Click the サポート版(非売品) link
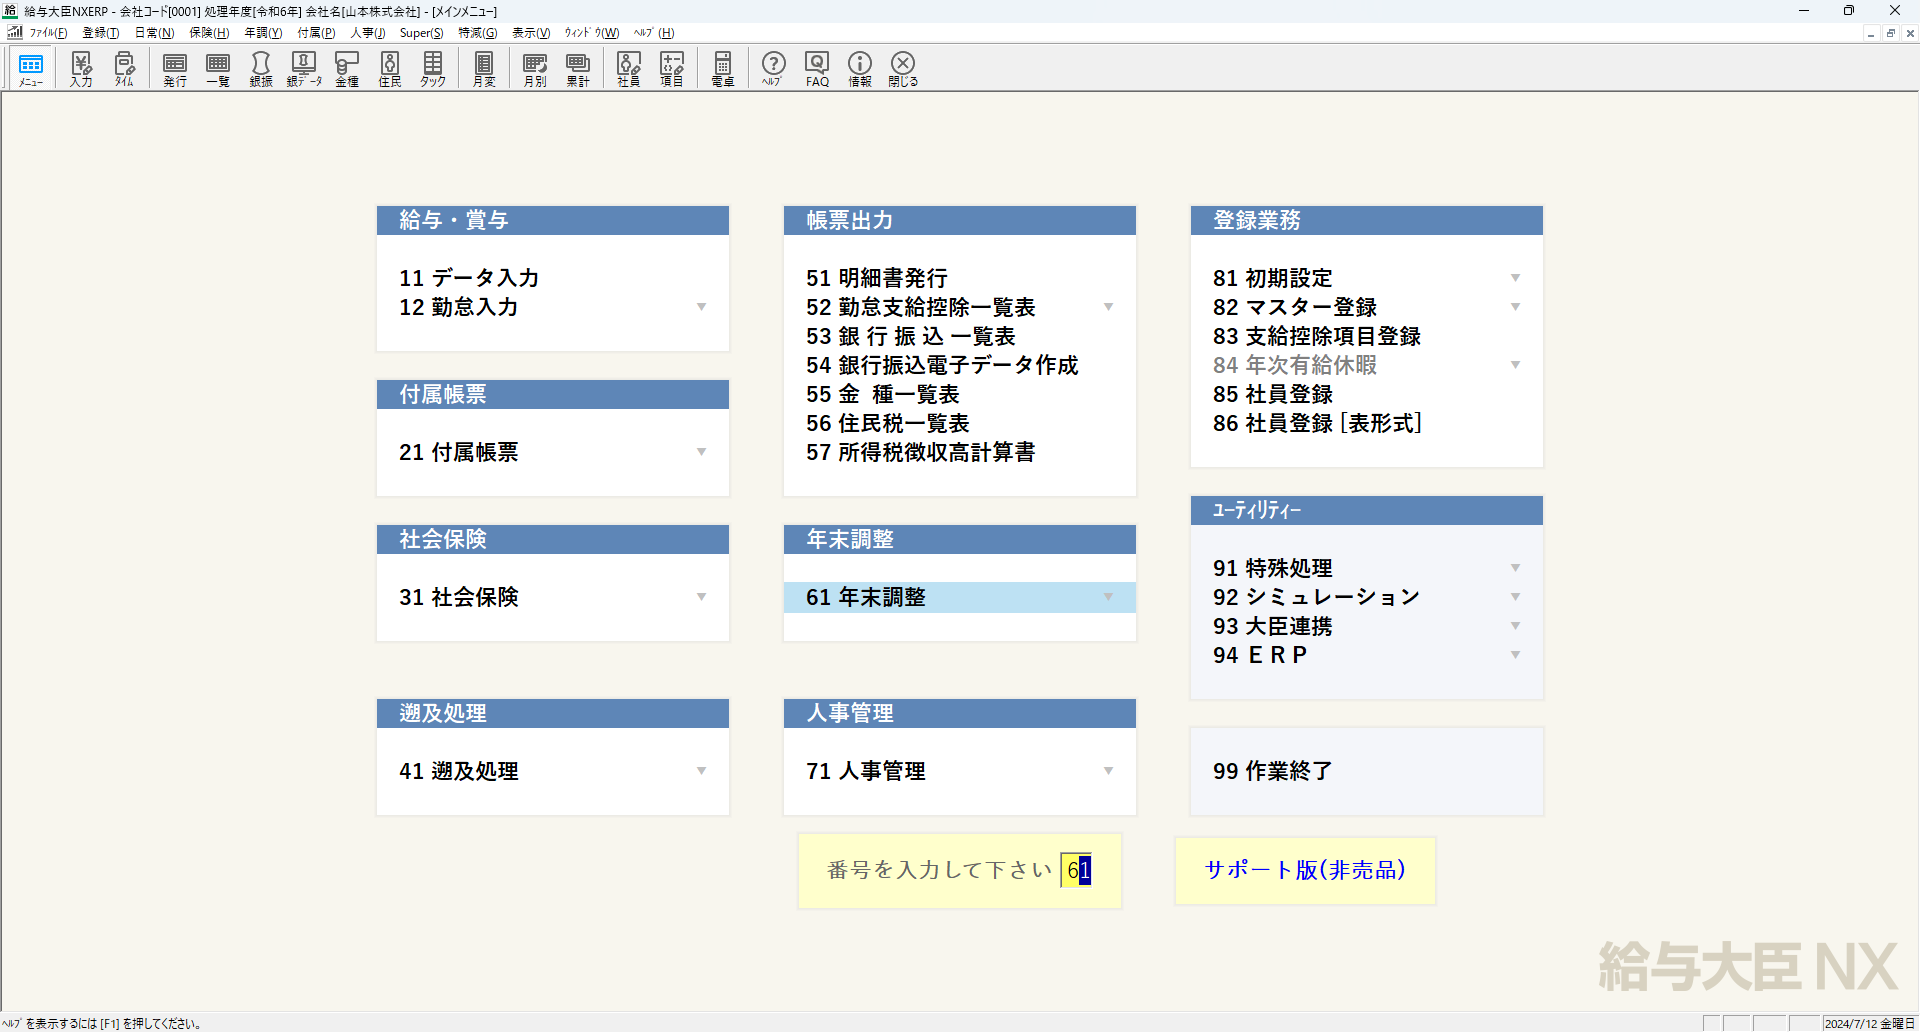The width and height of the screenshot is (1920, 1032). (x=1305, y=870)
